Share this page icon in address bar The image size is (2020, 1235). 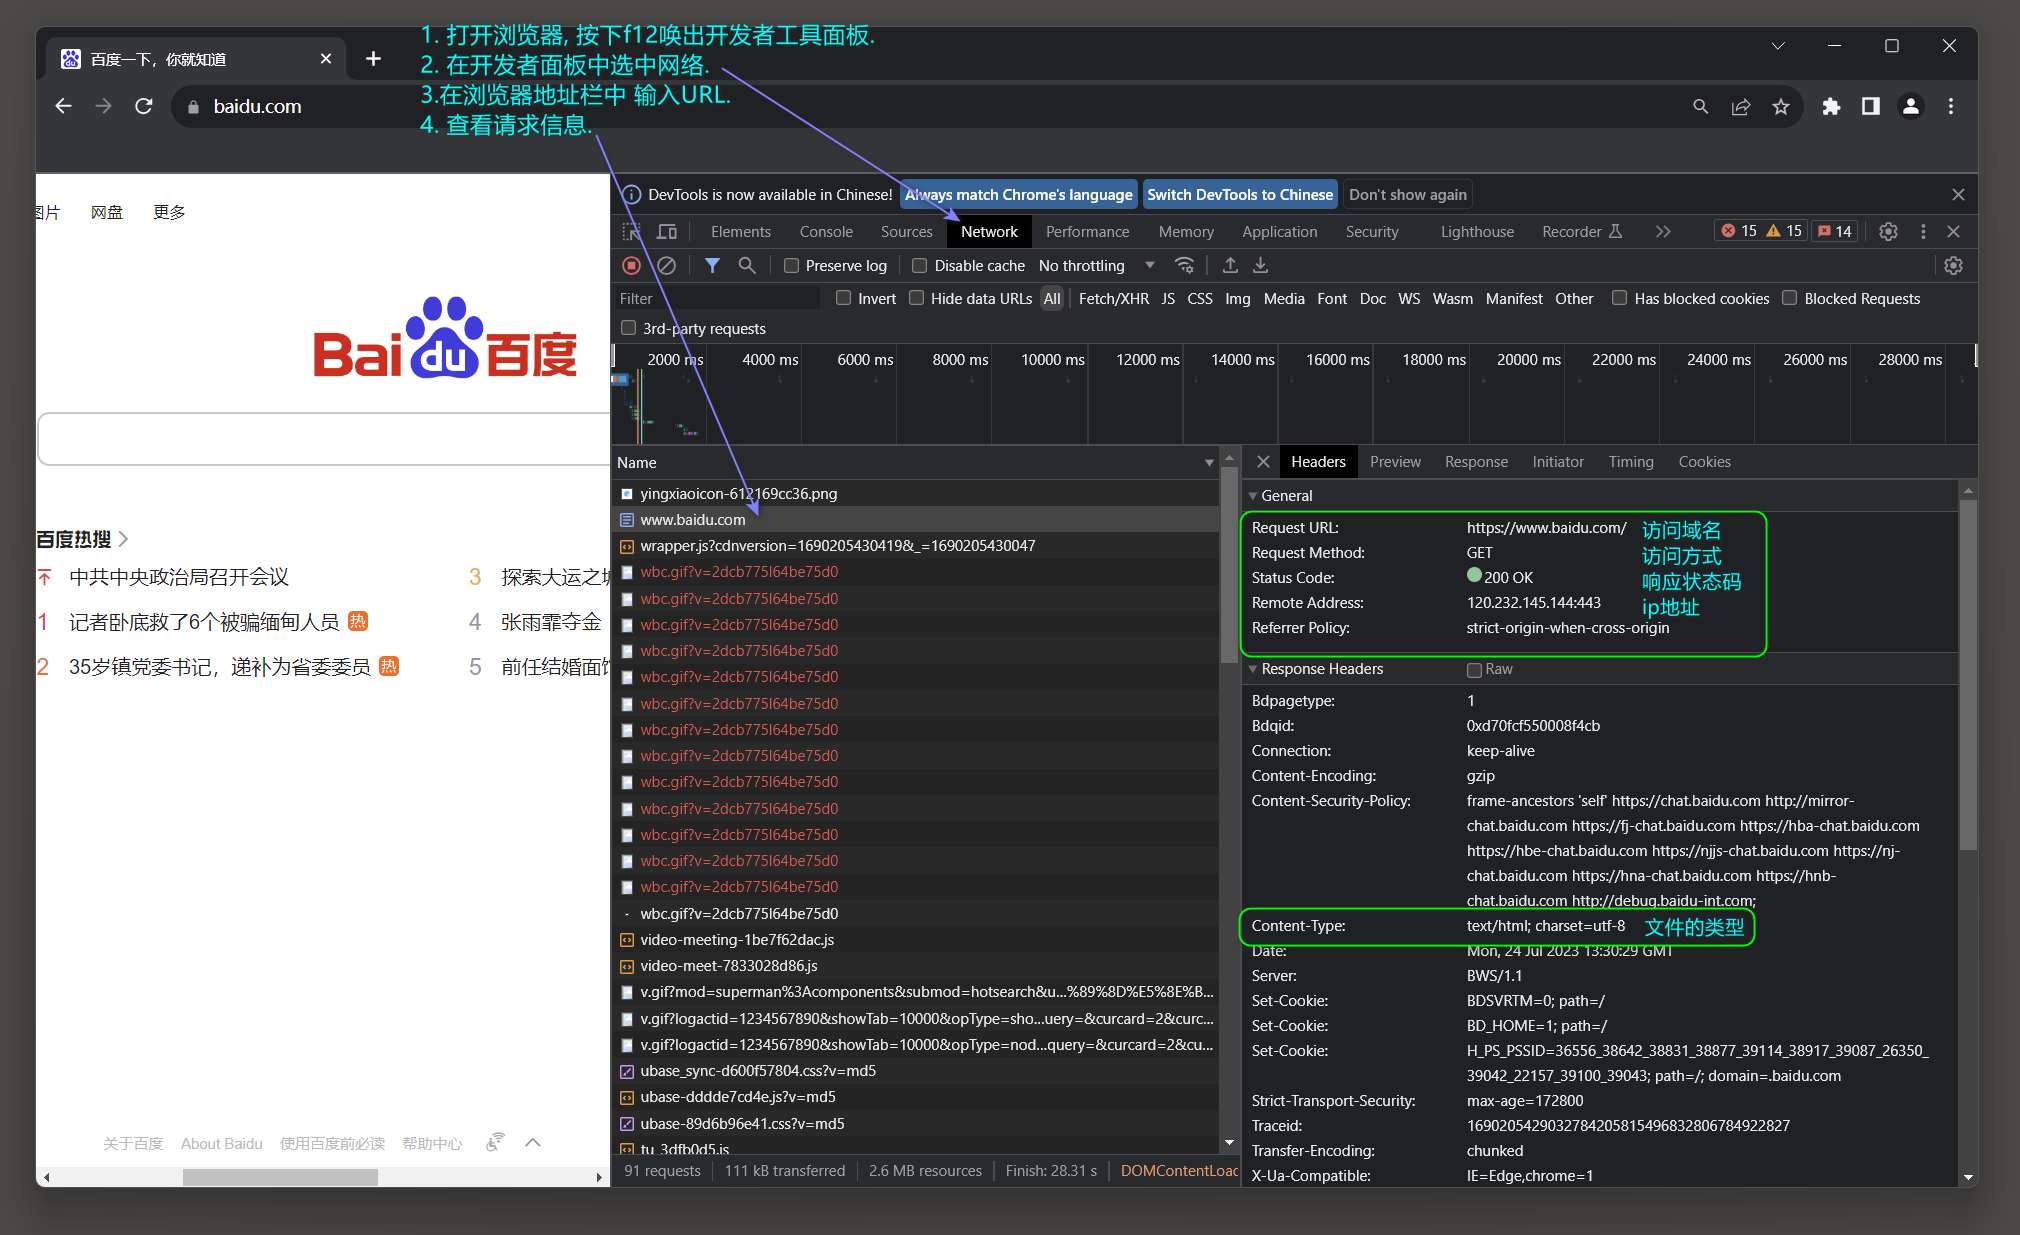coord(1741,106)
